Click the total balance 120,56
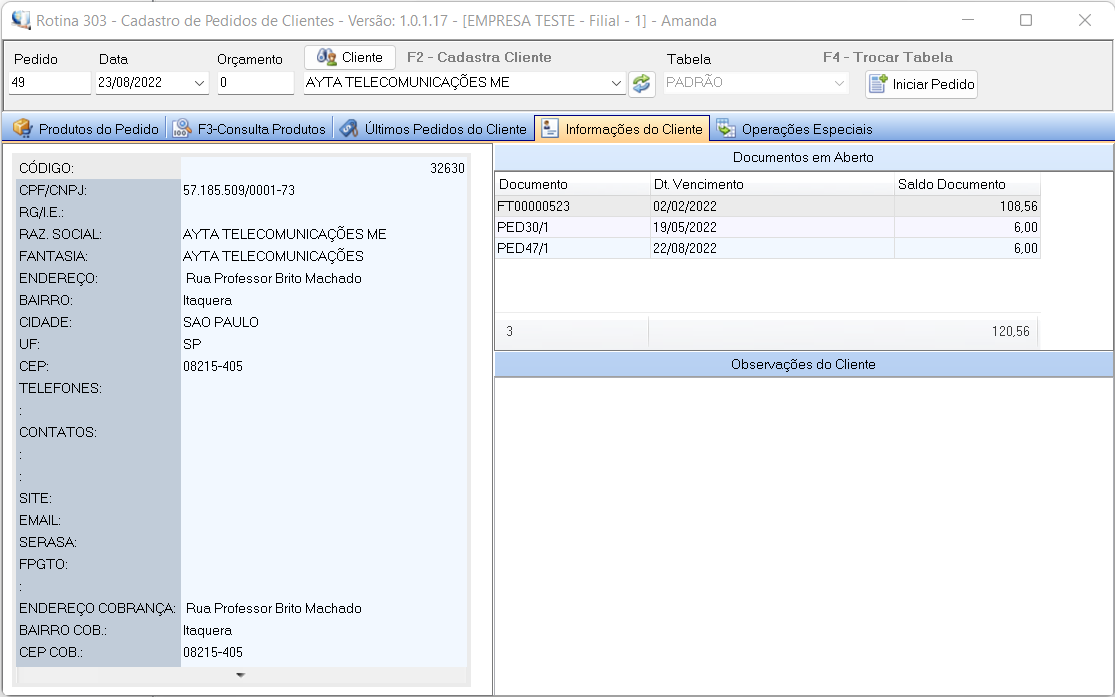1115x697 pixels. (1010, 331)
